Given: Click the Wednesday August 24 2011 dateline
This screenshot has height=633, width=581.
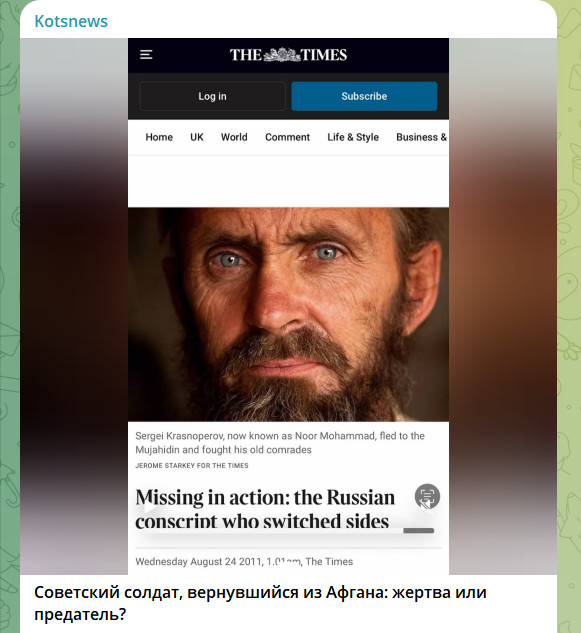Looking at the screenshot, I should (244, 562).
